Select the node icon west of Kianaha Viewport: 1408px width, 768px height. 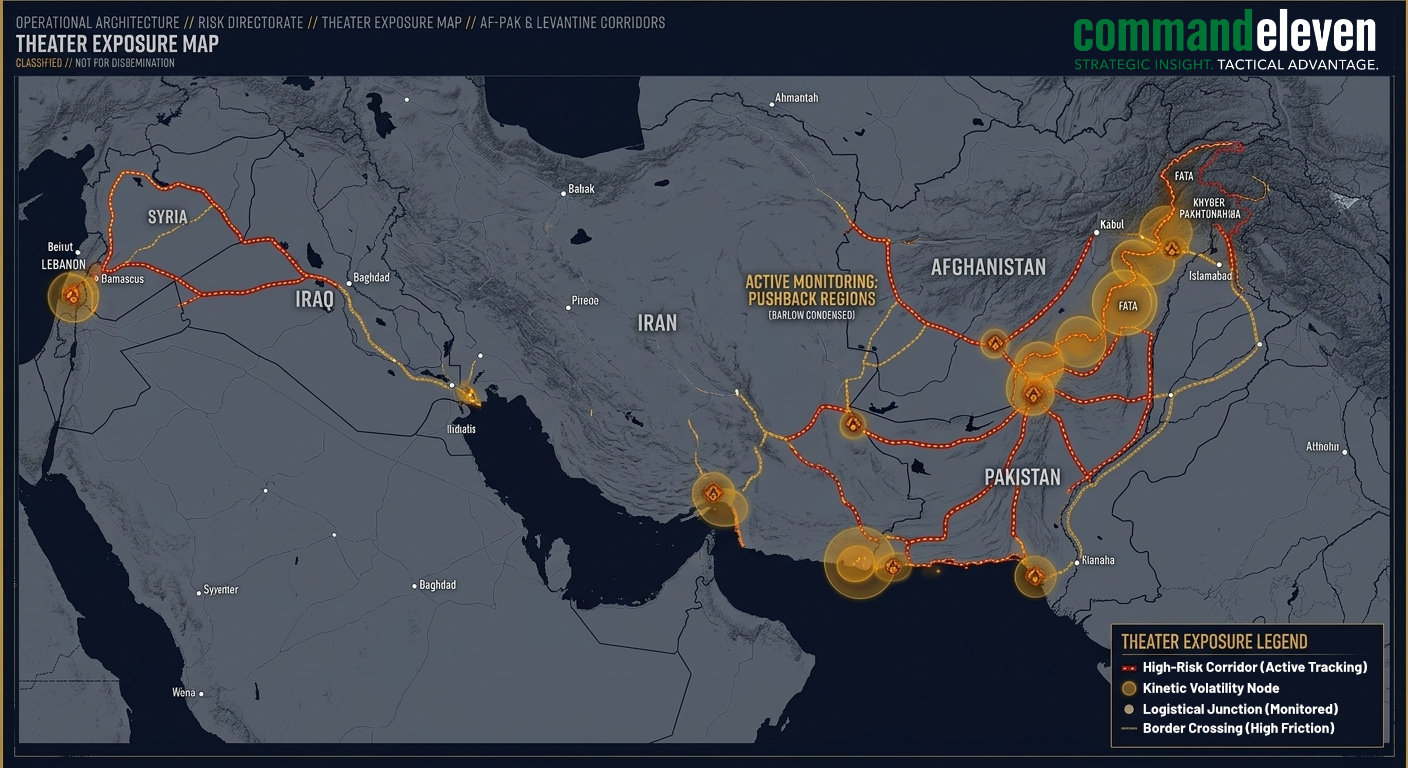tap(1035, 576)
